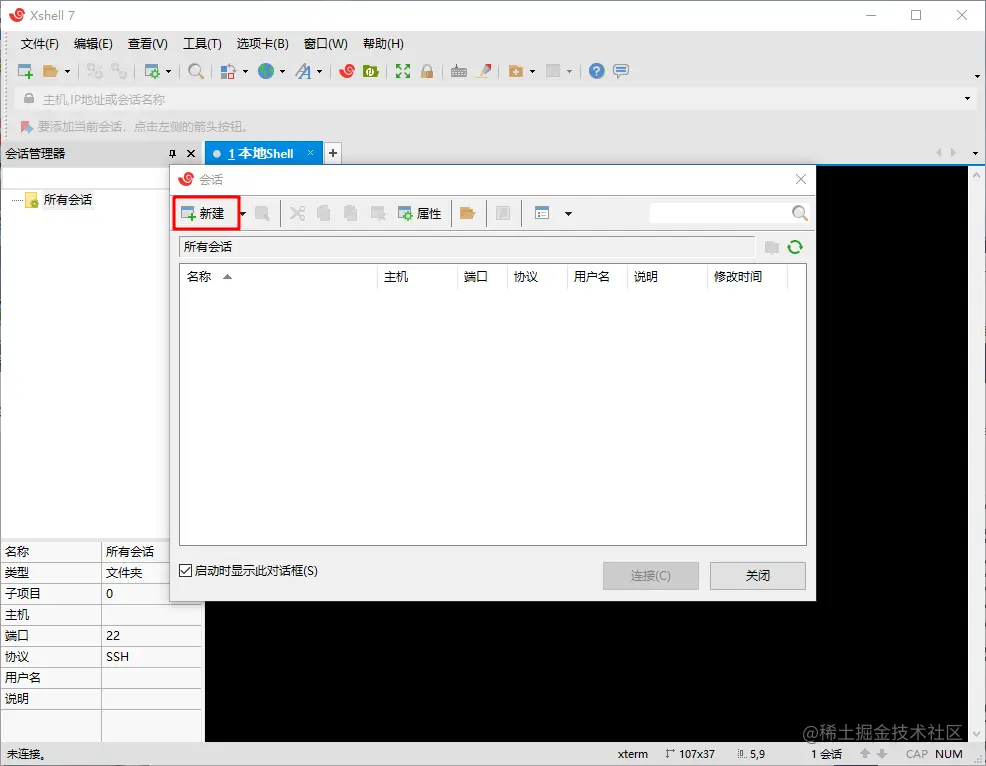
Task: Open session properties via the 属性 icon
Action: (x=421, y=213)
